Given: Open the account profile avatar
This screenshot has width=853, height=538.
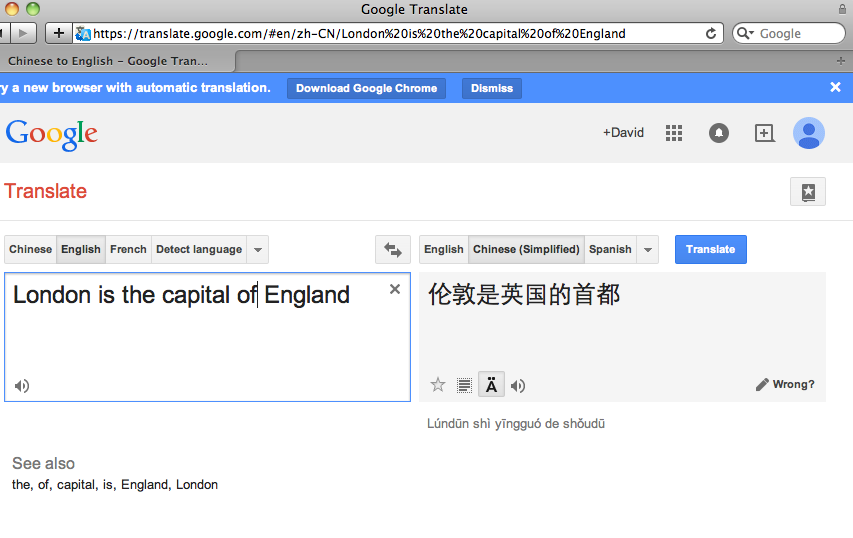Looking at the screenshot, I should (x=808, y=133).
